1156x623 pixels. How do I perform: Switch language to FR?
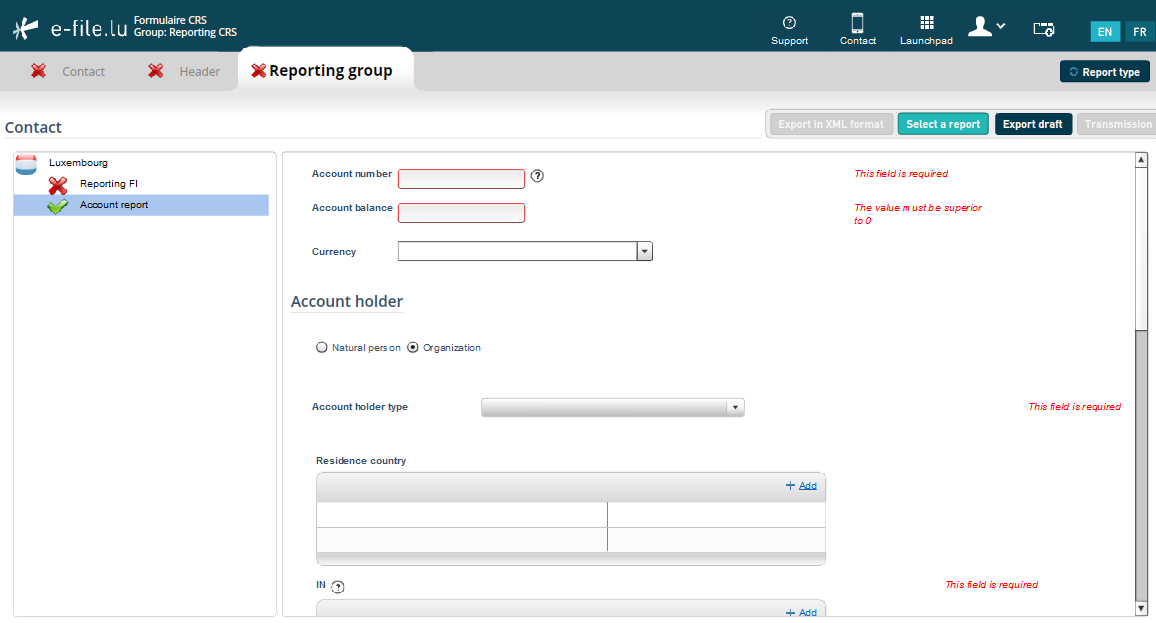pos(1140,32)
